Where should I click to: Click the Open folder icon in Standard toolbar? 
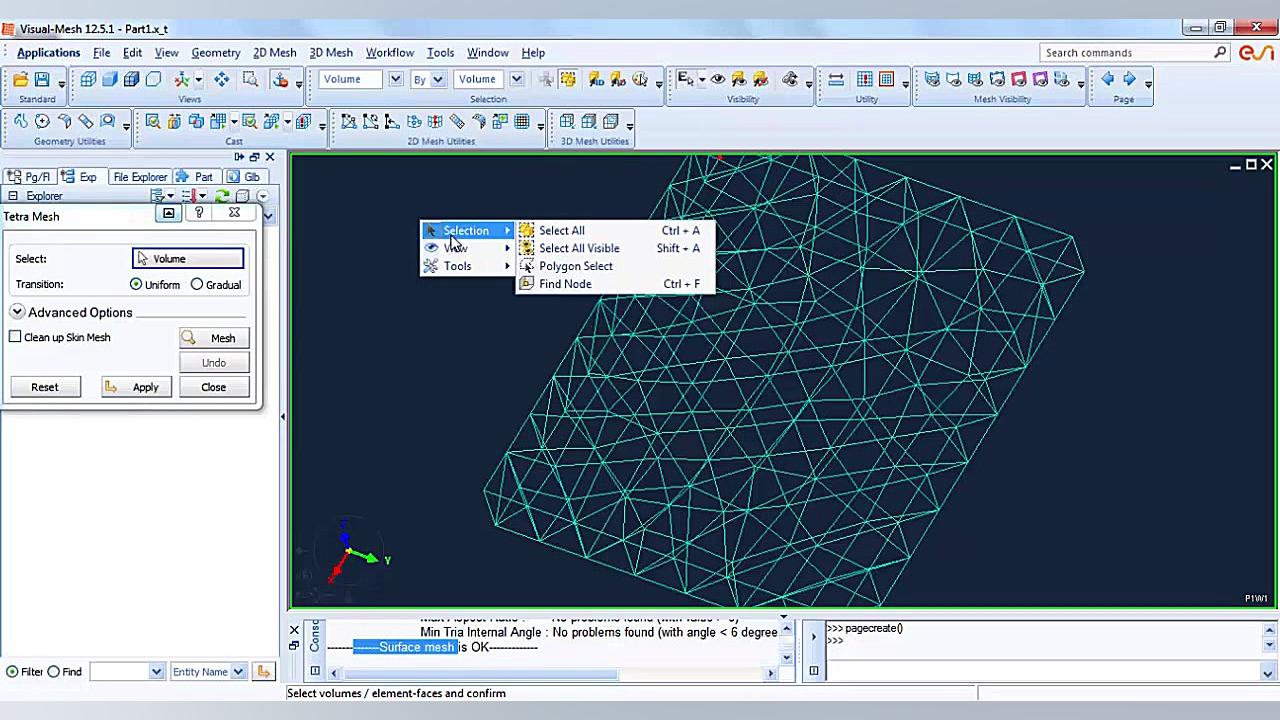[x=20, y=79]
